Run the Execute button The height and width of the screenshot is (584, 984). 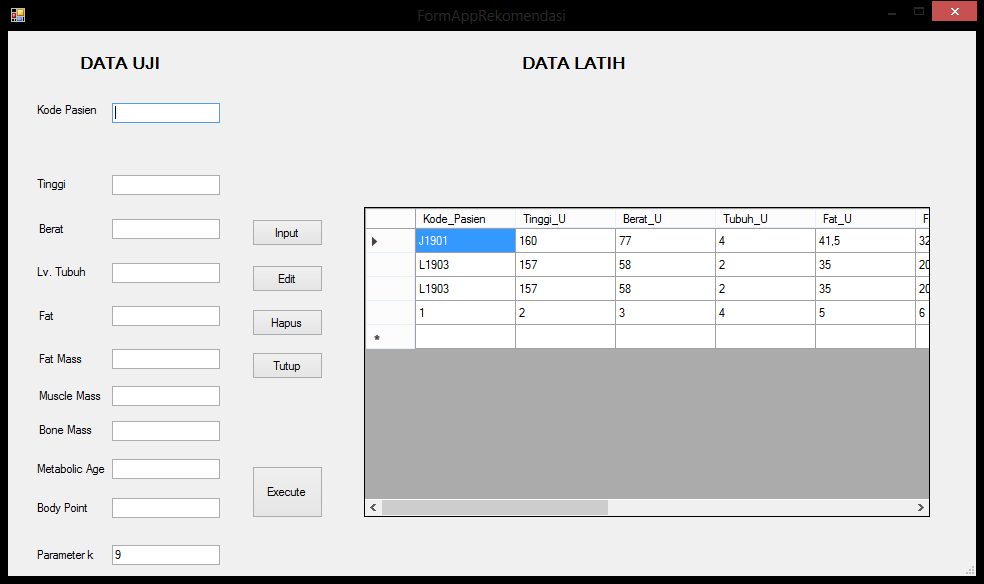tap(287, 492)
